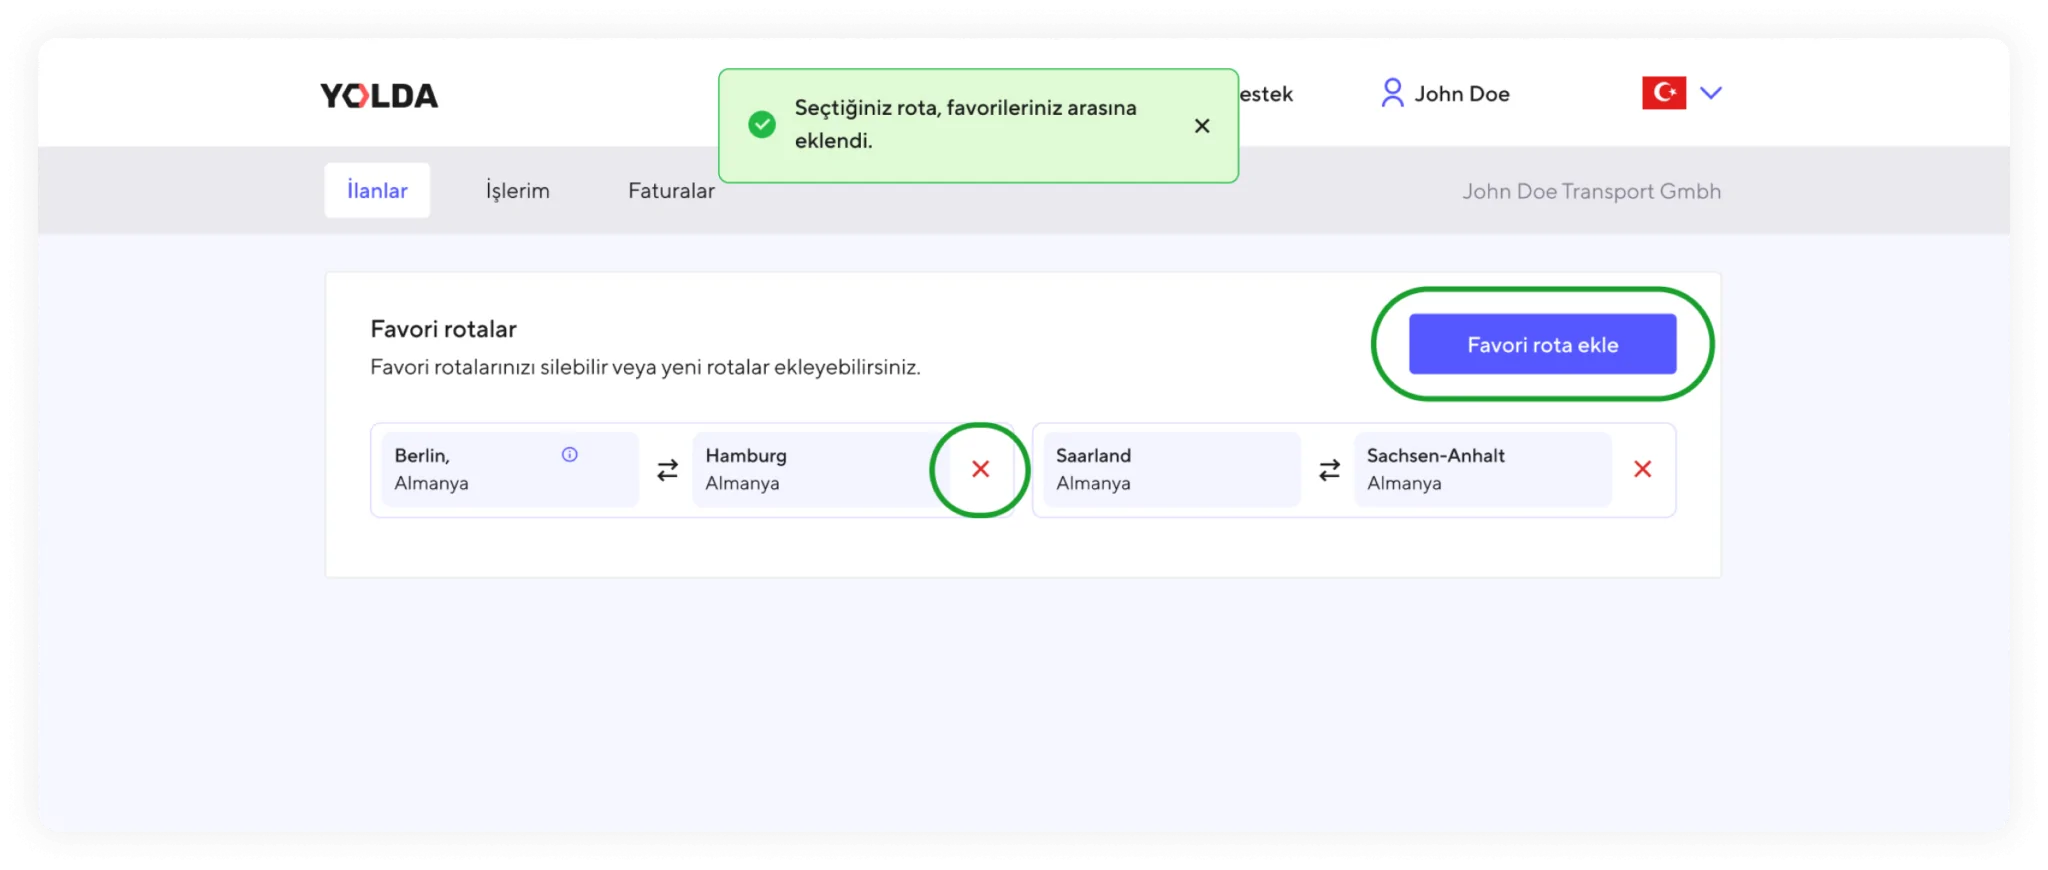Expand the language dropdown chevron

pos(1711,93)
